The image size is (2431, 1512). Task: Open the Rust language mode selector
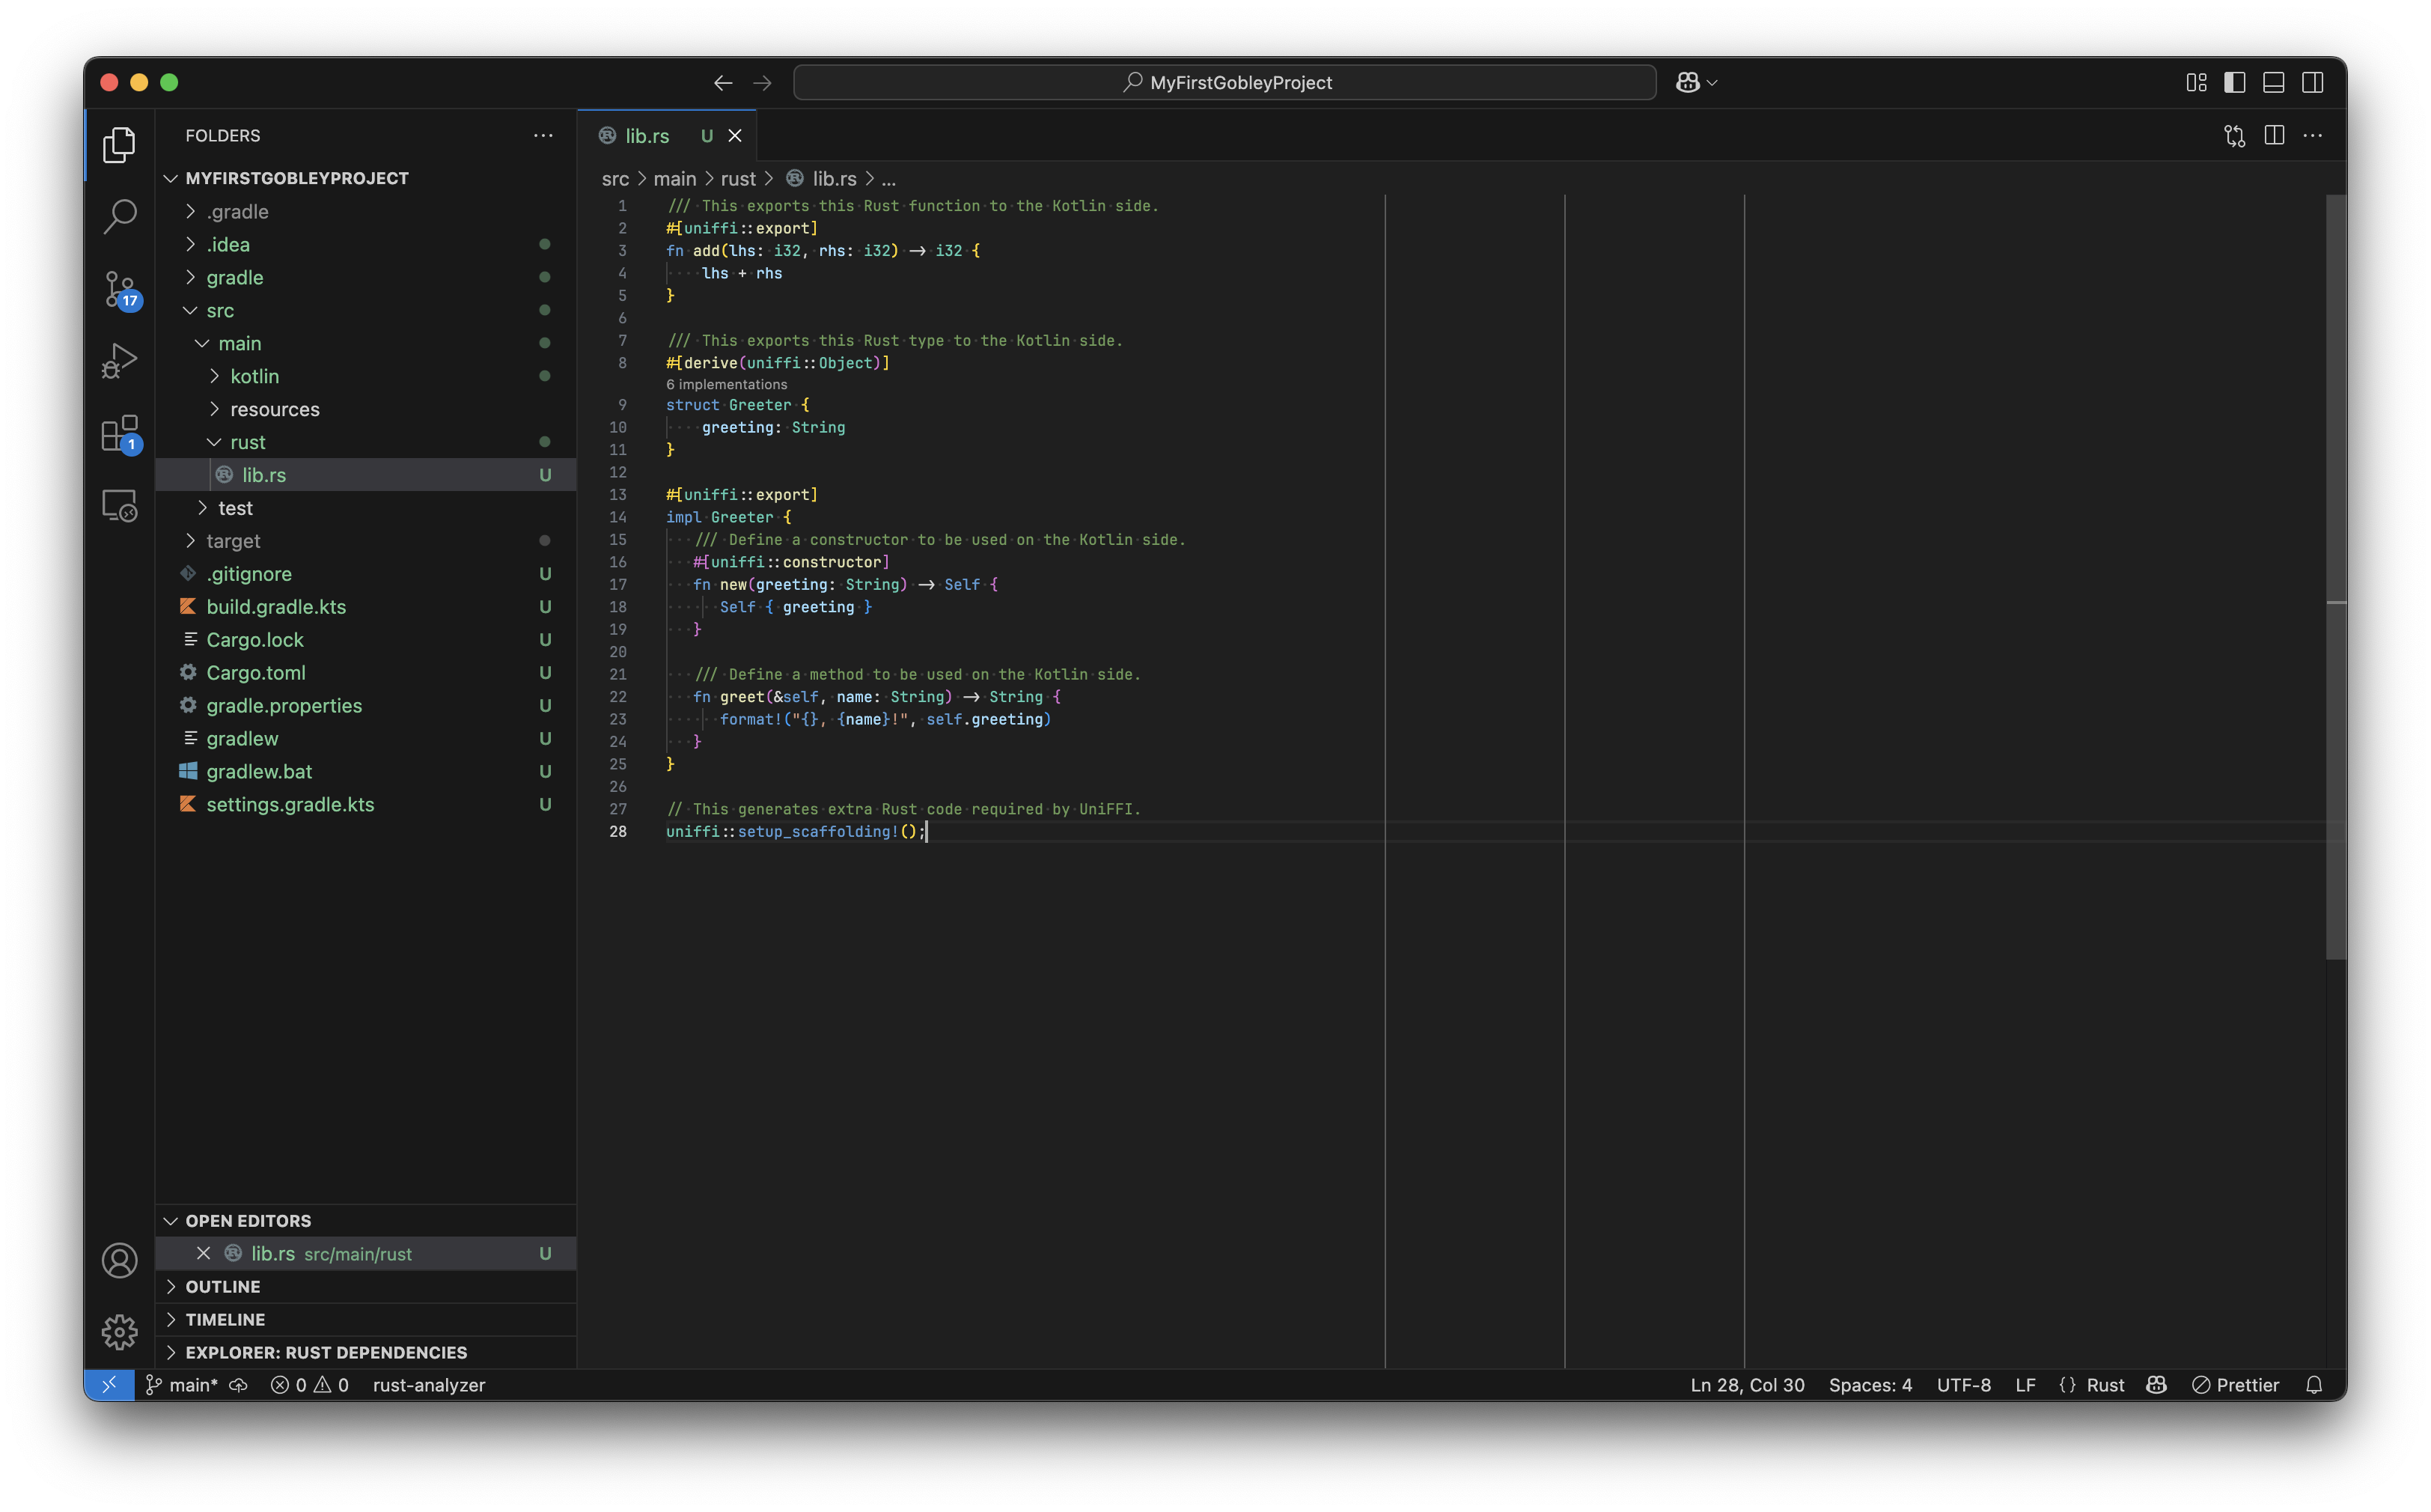2105,1385
